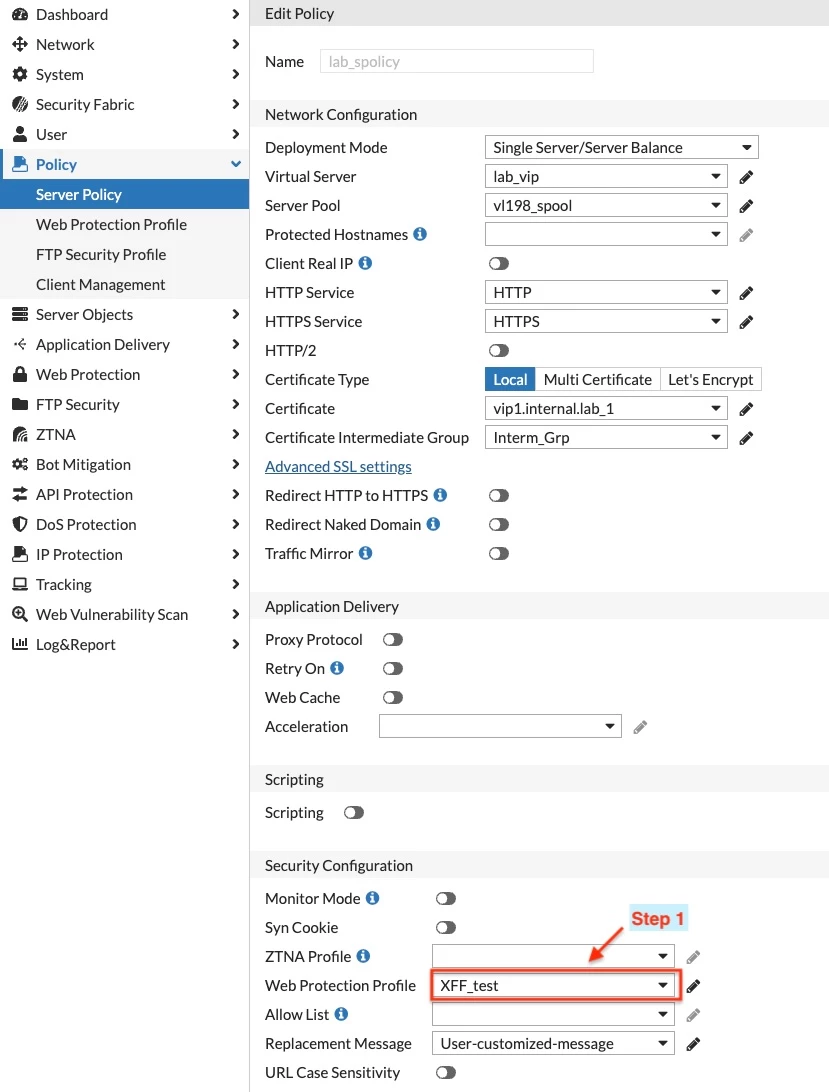Toggle URL Case Sensitivity switch
829x1092 pixels.
coord(446,1072)
